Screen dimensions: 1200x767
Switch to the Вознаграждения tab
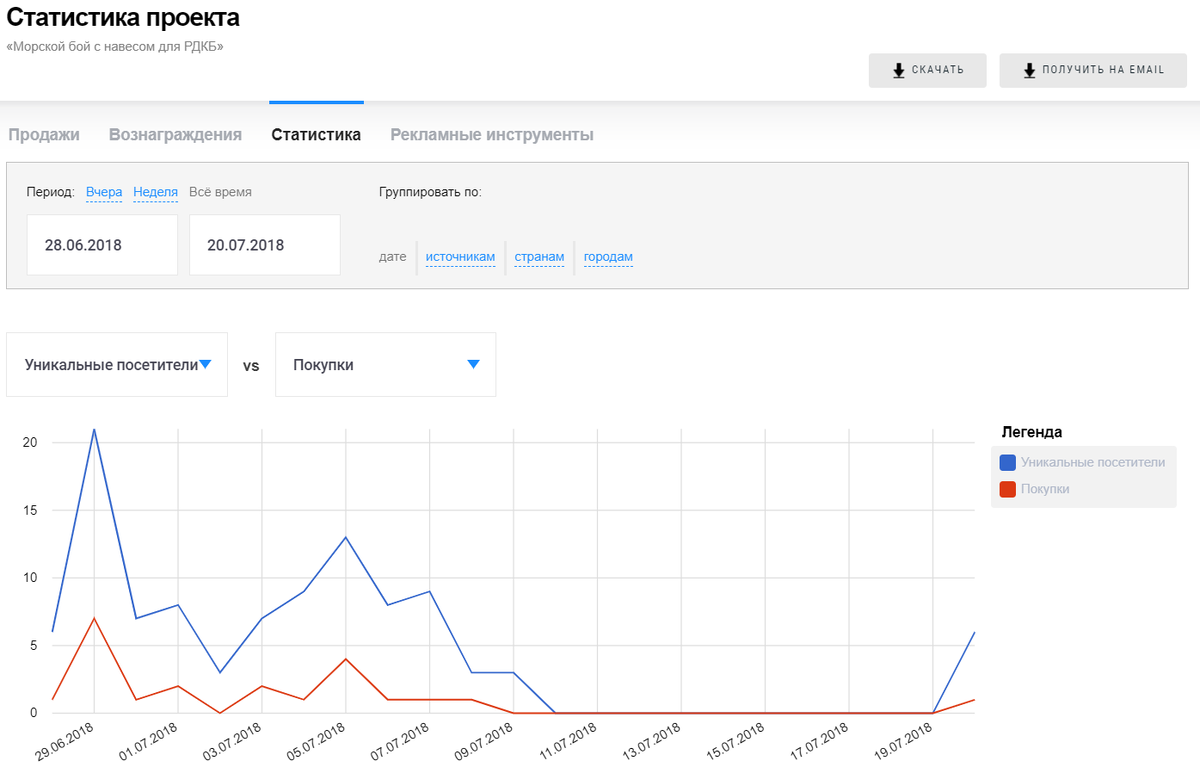pos(175,135)
